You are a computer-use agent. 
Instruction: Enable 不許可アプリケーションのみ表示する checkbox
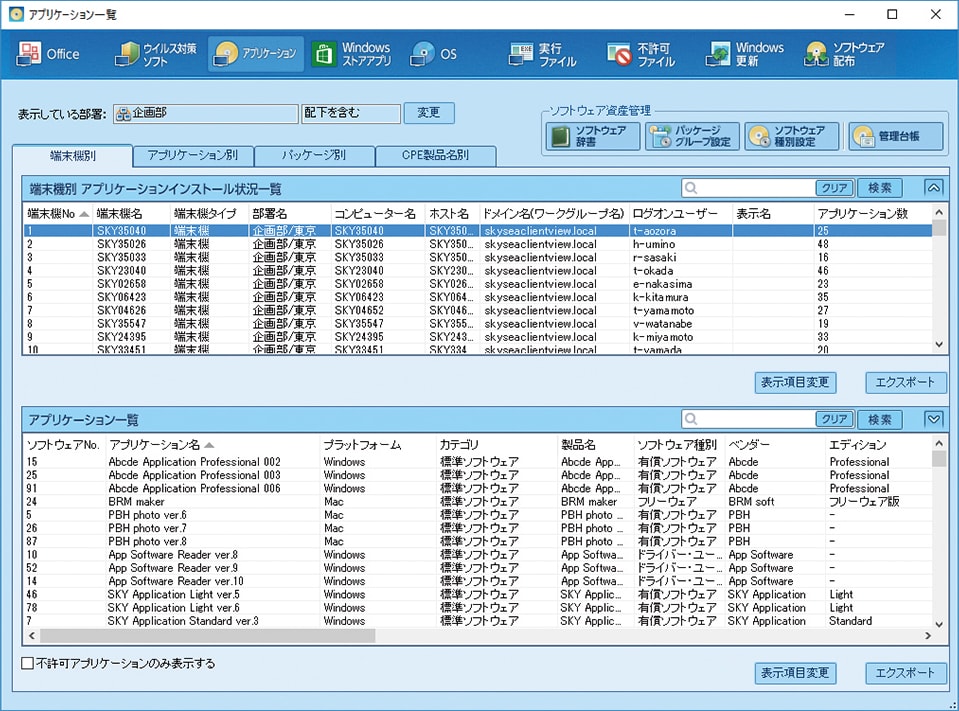click(28, 663)
